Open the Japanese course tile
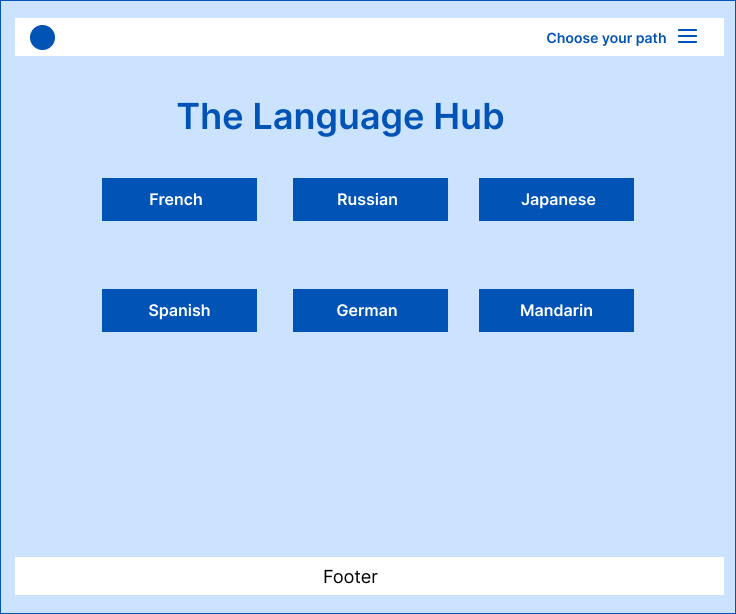Screen dimensions: 736x614 coord(556,200)
